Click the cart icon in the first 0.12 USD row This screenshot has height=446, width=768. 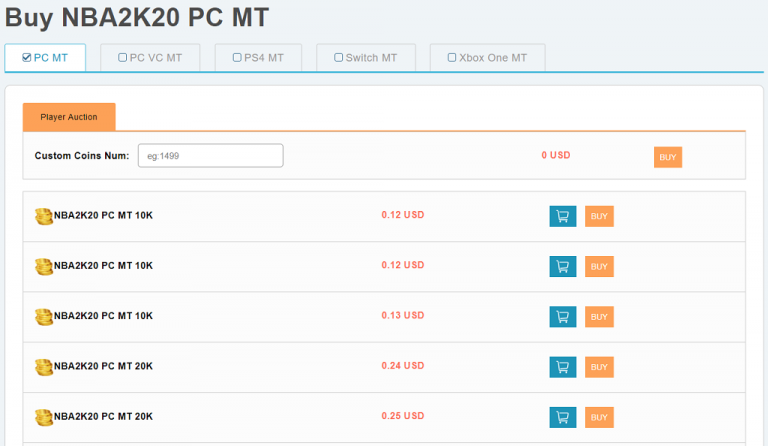point(563,216)
